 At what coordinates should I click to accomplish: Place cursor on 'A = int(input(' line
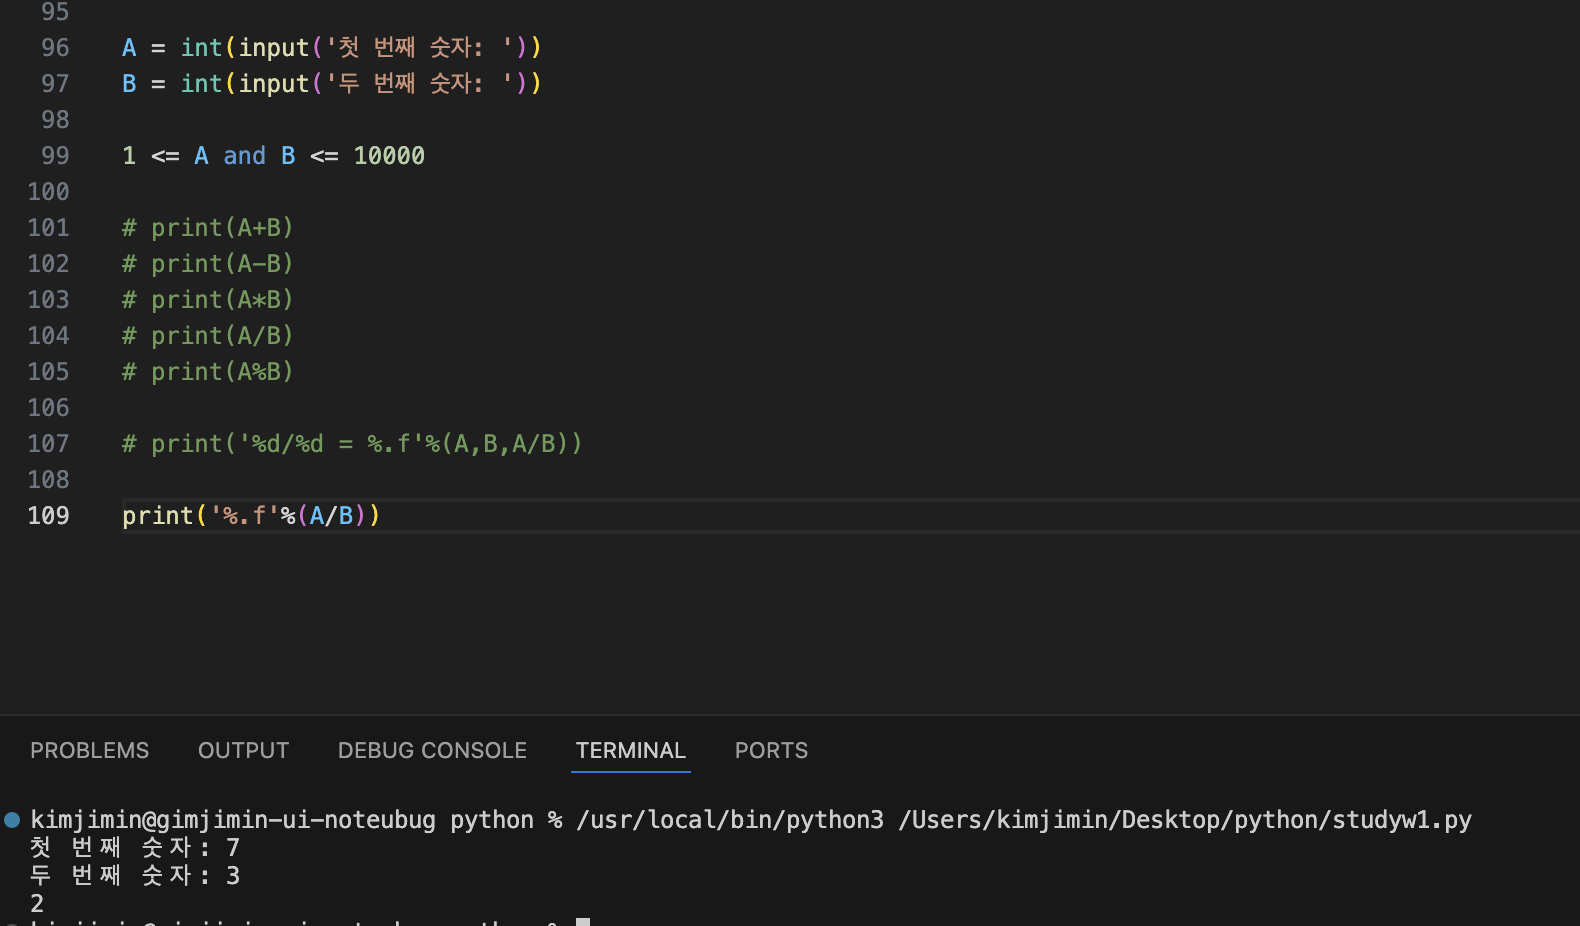[x=332, y=47]
